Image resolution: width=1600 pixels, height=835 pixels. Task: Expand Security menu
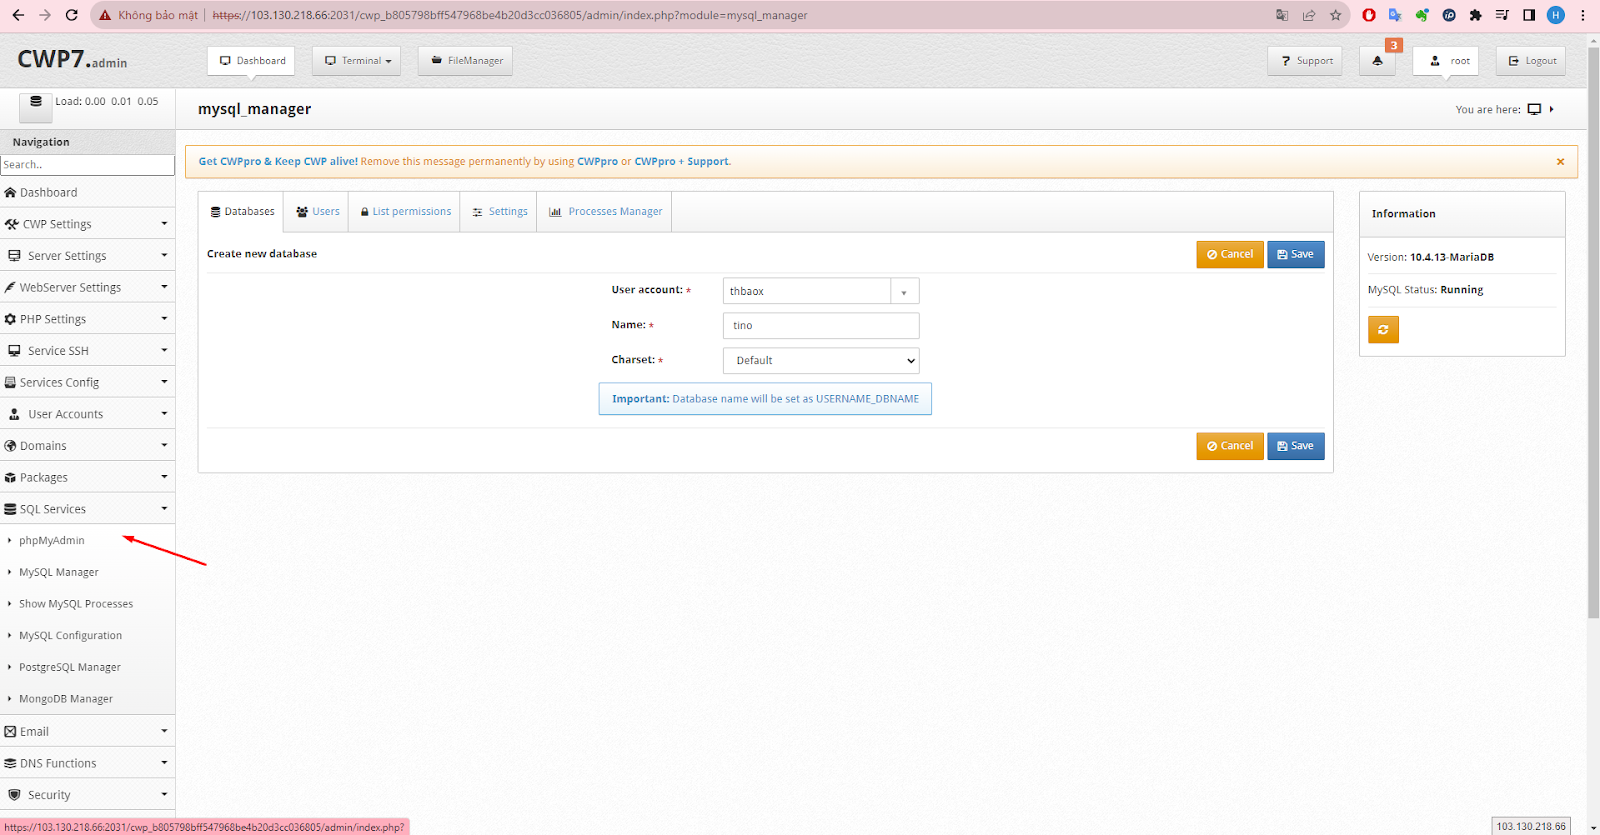[x=87, y=795]
